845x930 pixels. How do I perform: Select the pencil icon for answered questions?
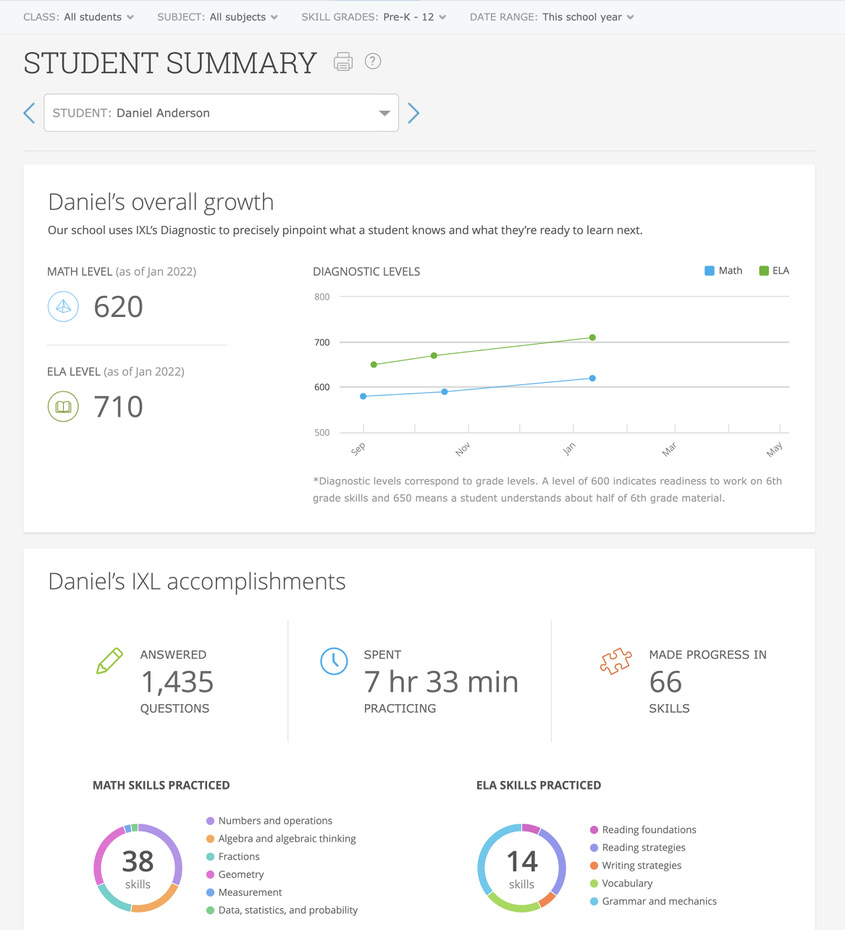(110, 660)
